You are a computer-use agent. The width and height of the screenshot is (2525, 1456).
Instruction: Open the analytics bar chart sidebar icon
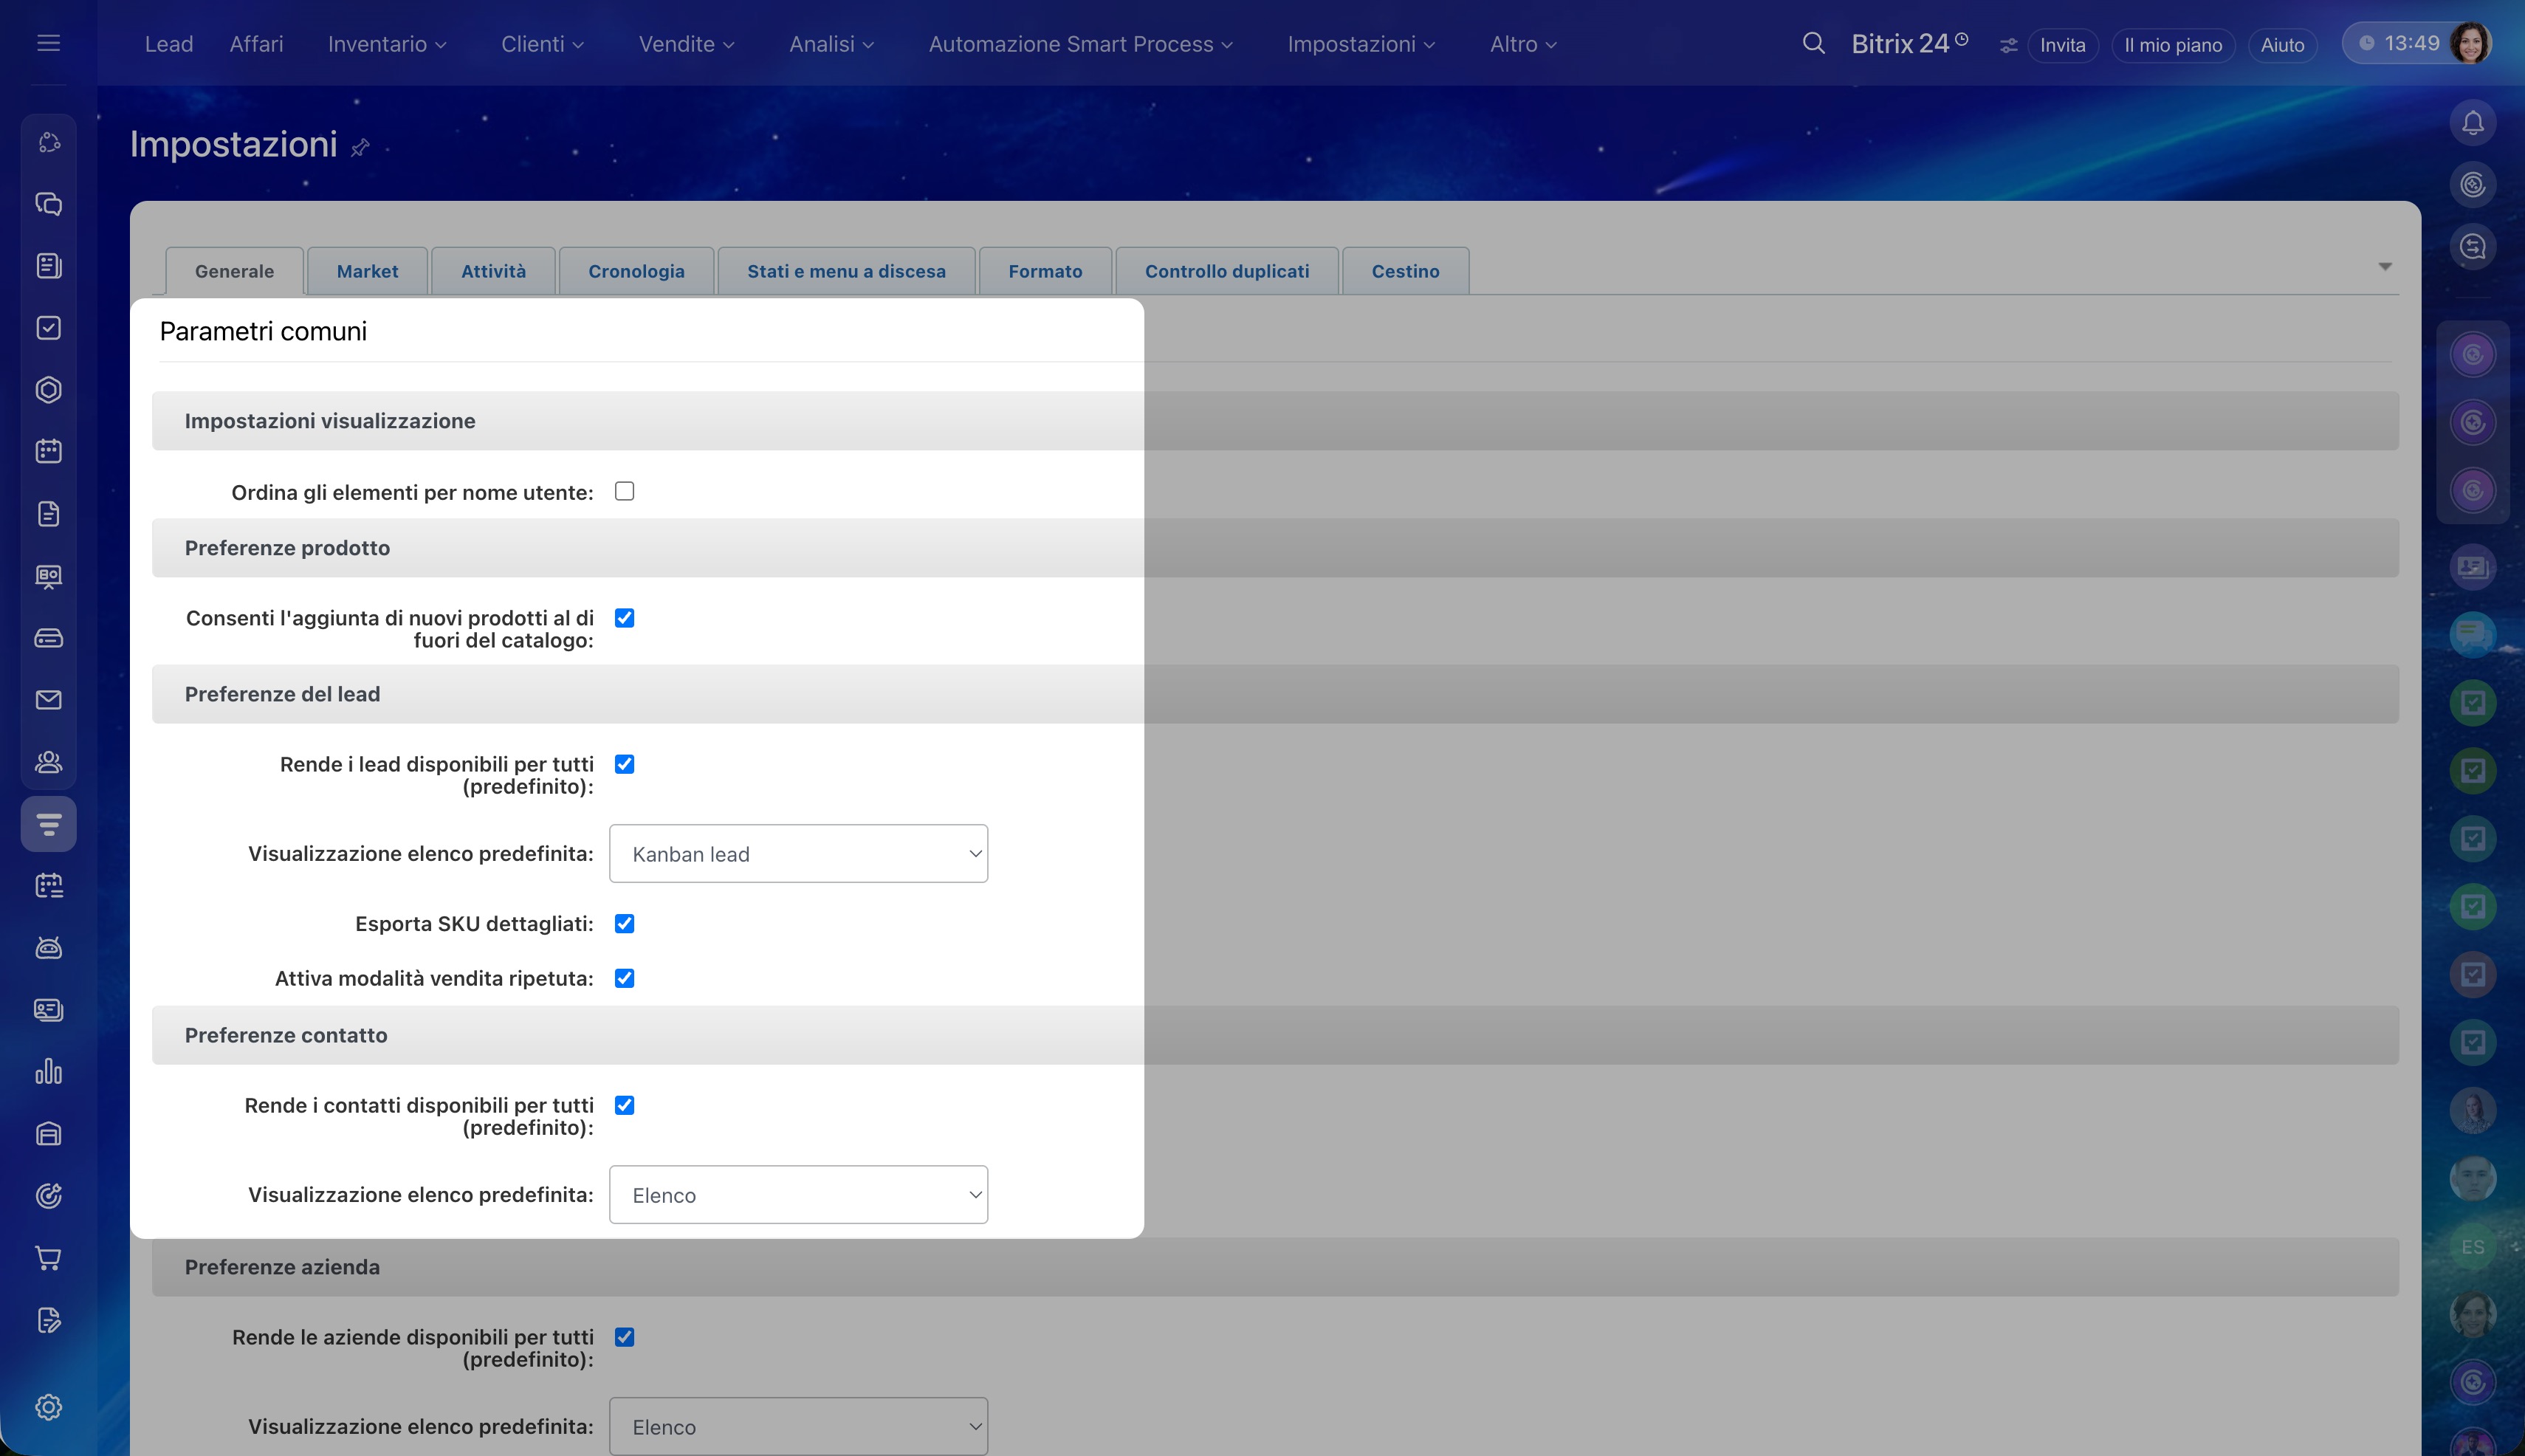[48, 1072]
